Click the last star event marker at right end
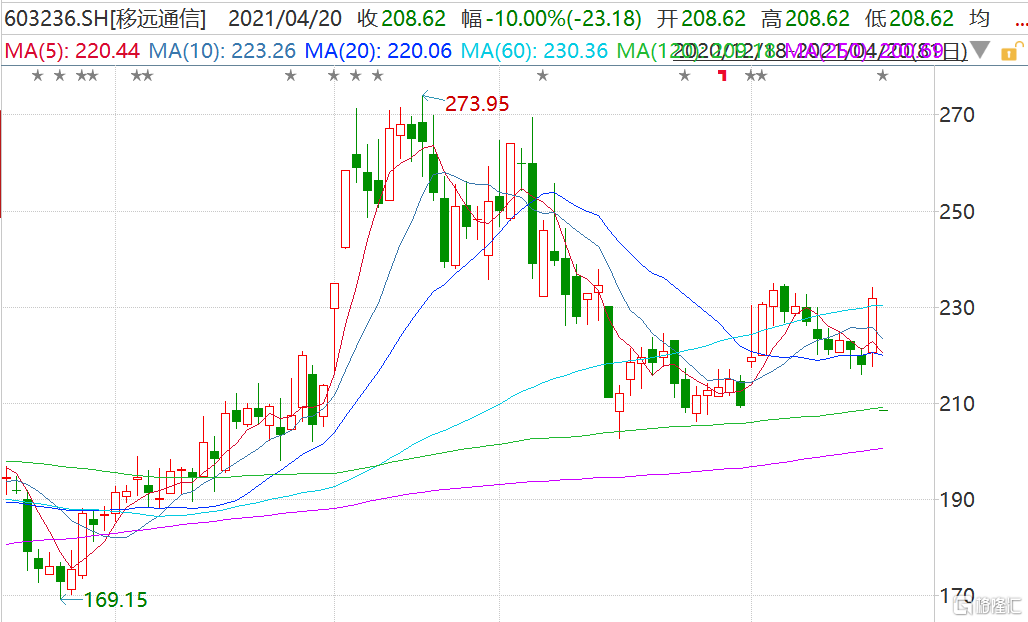The image size is (1028, 622). [882, 76]
